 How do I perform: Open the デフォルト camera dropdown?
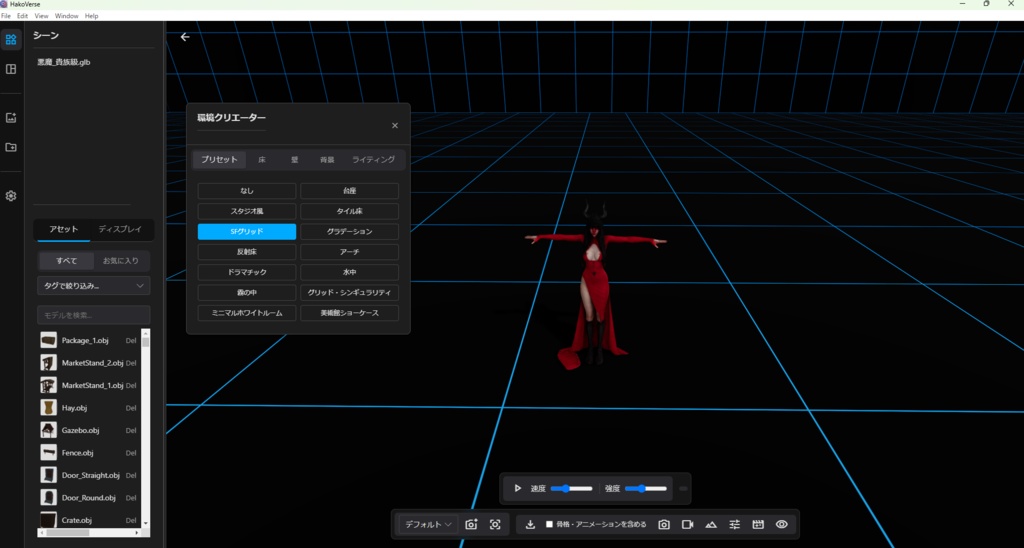(x=428, y=524)
